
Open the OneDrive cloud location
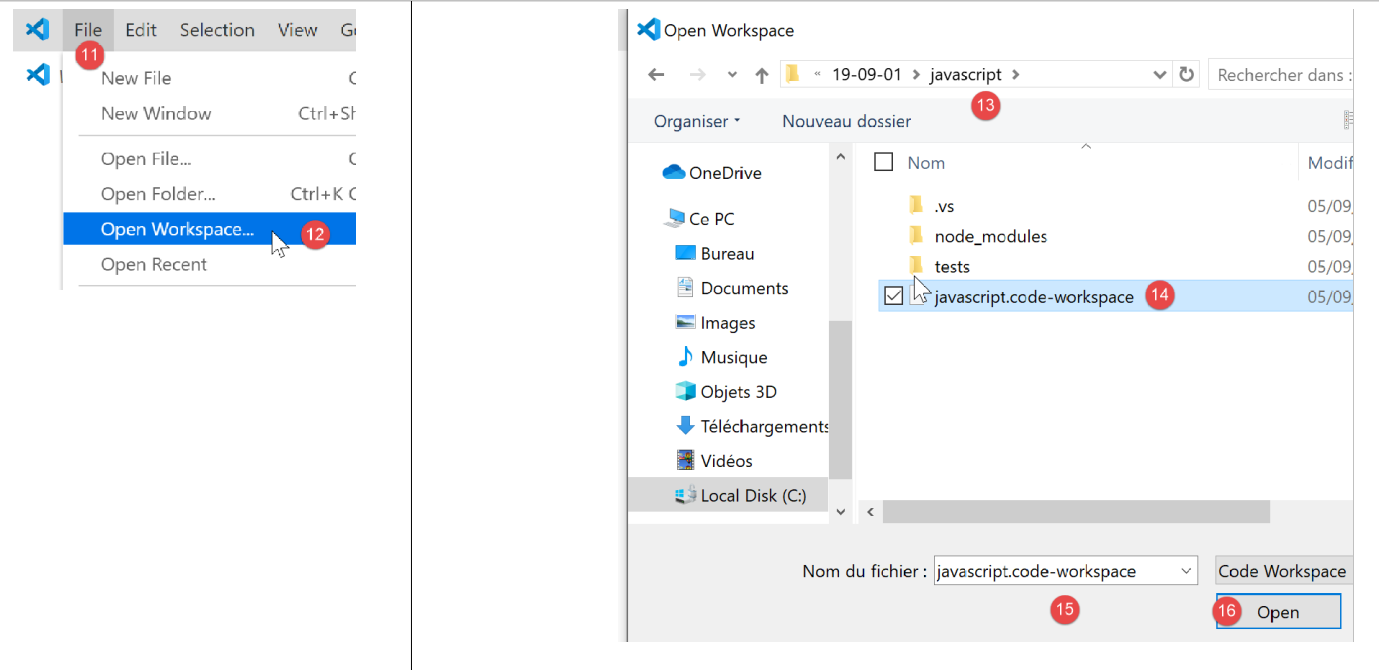tap(712, 173)
